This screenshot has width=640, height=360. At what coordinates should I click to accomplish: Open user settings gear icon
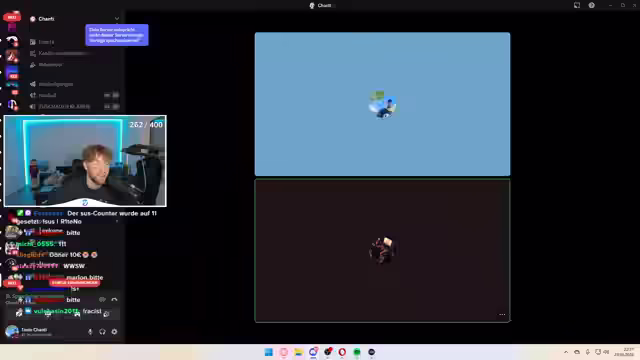(x=114, y=332)
